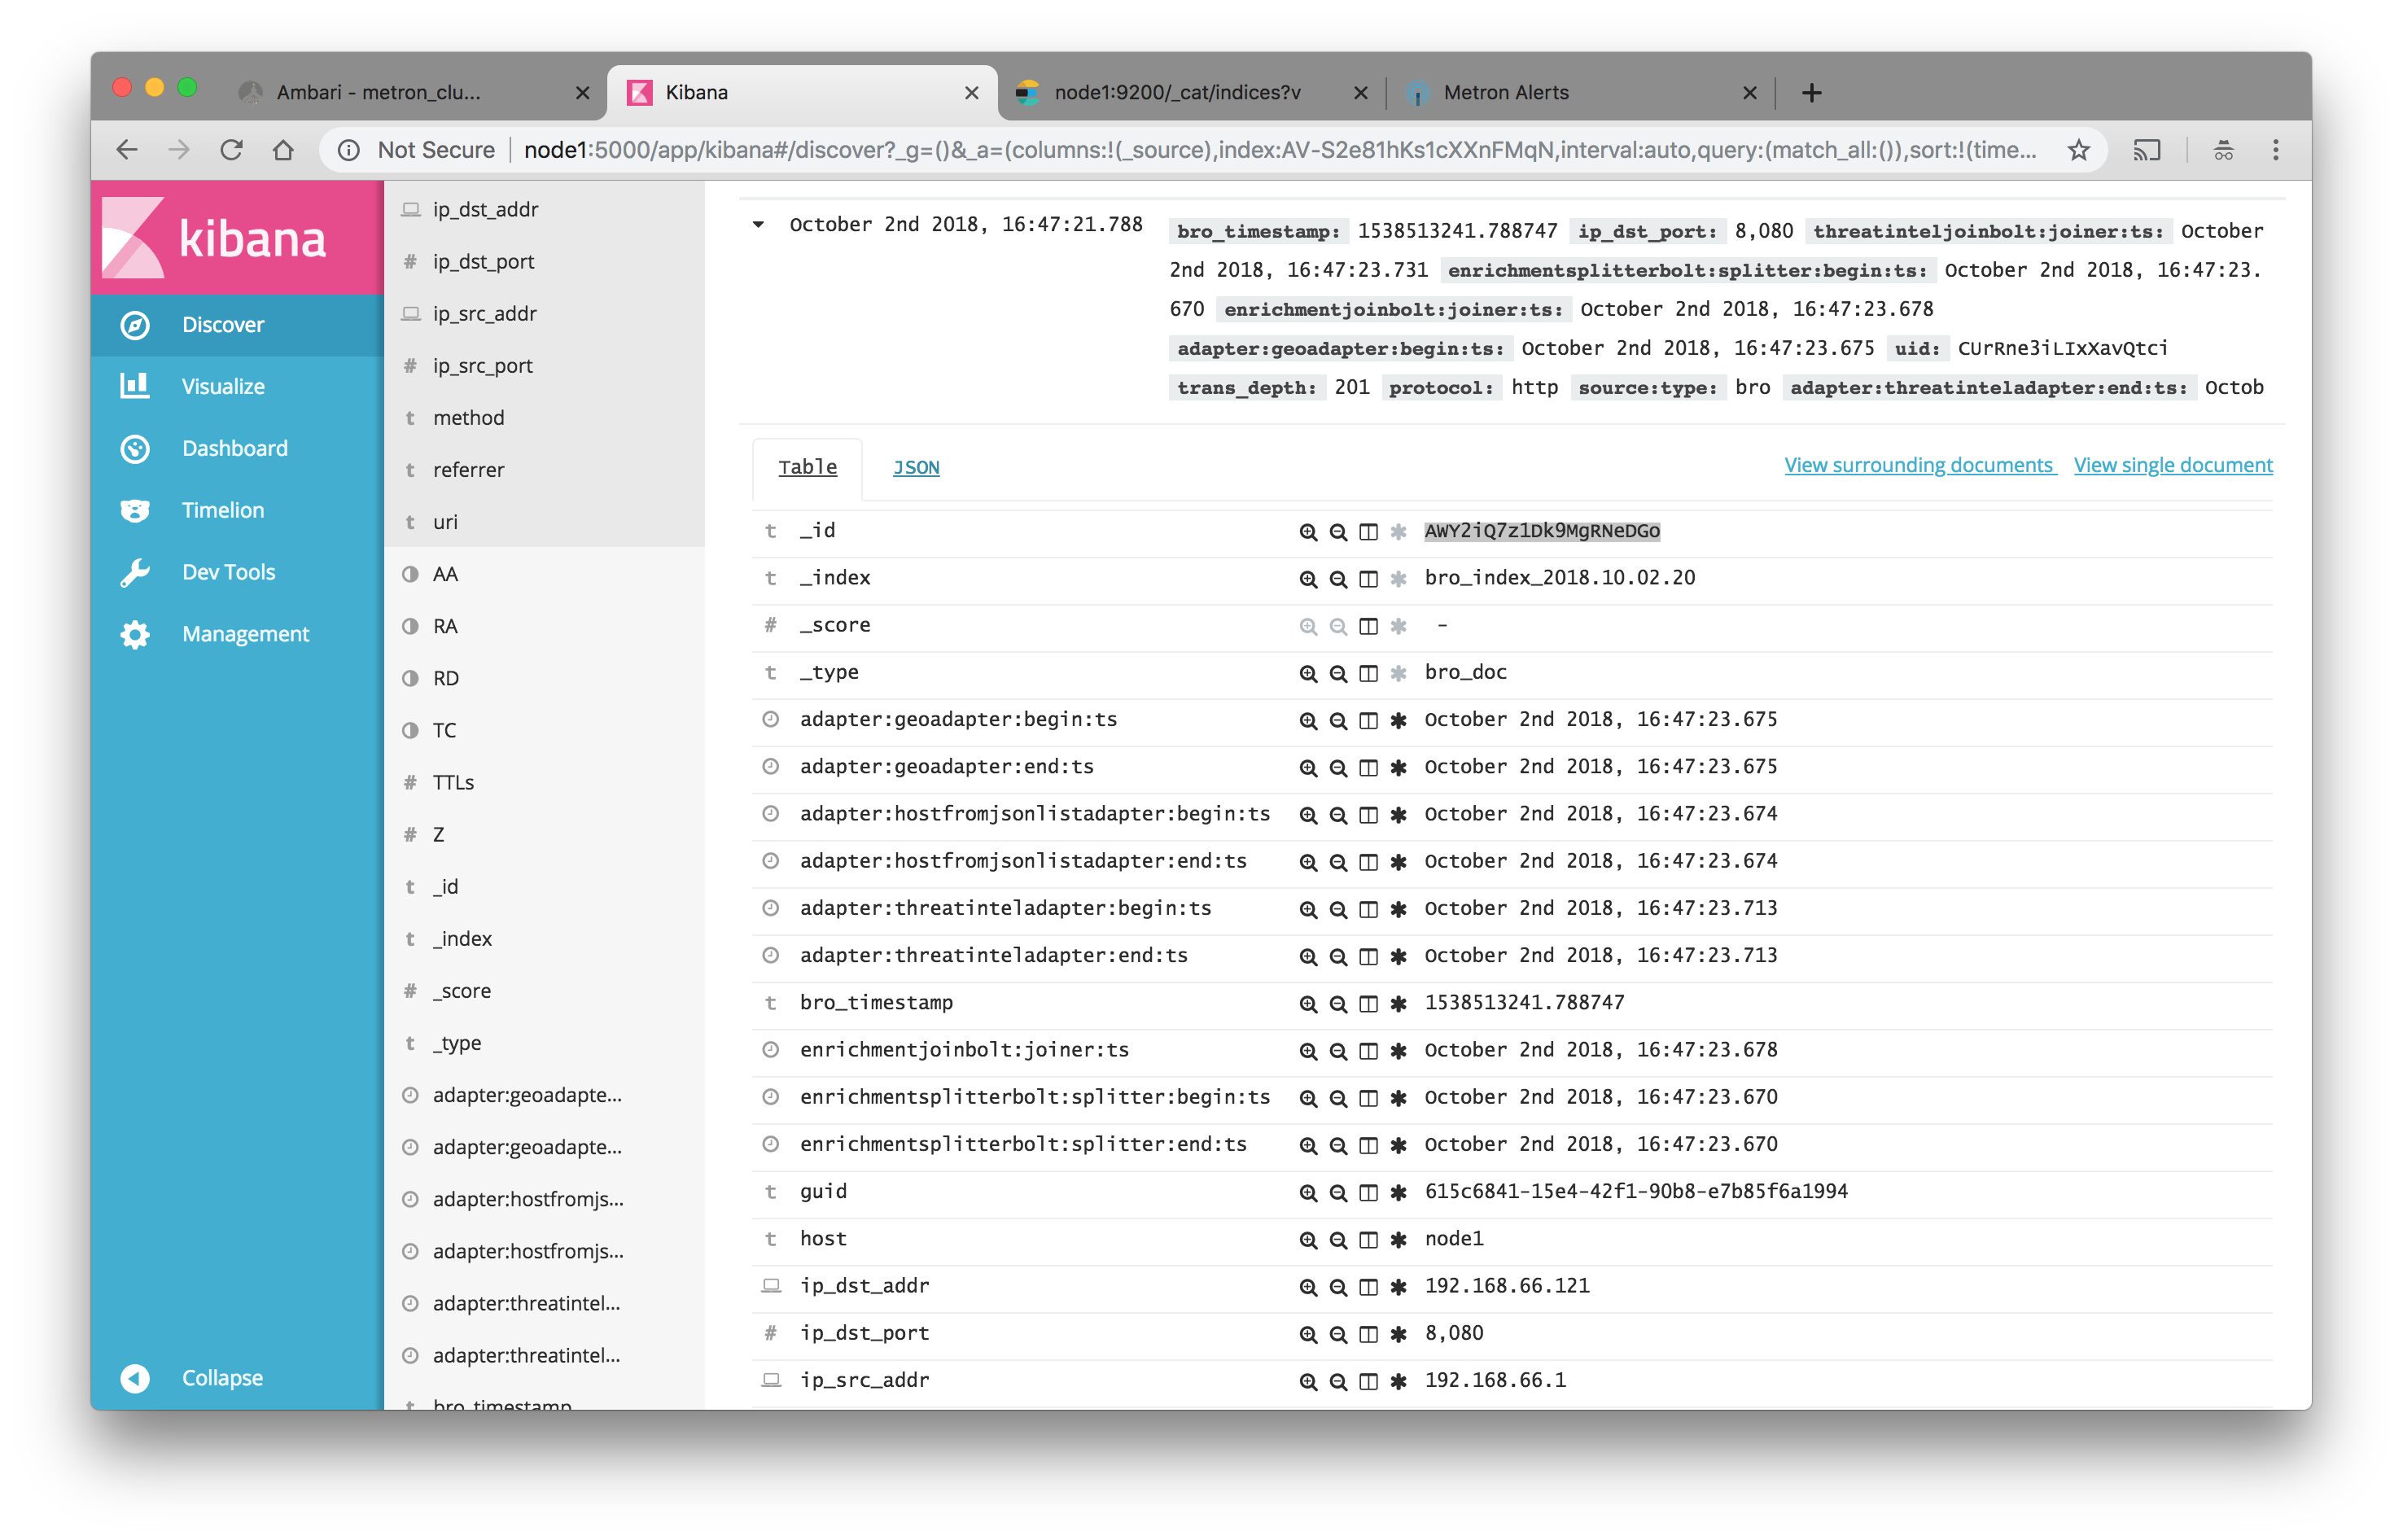
Task: Switch to the Metron Alerts browser tab
Action: click(x=1505, y=93)
